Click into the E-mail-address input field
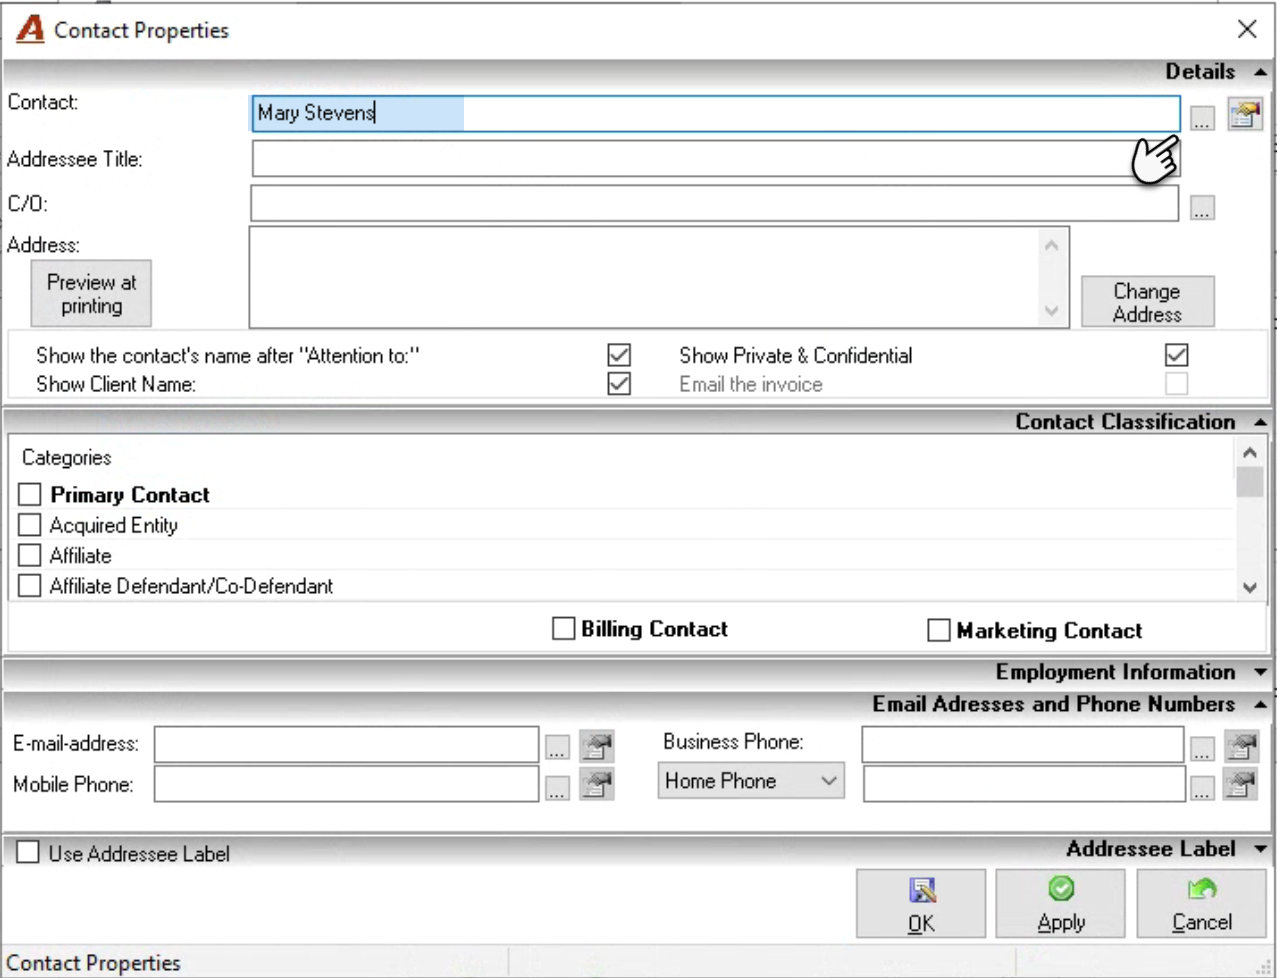Image resolution: width=1277 pixels, height=978 pixels. point(347,745)
